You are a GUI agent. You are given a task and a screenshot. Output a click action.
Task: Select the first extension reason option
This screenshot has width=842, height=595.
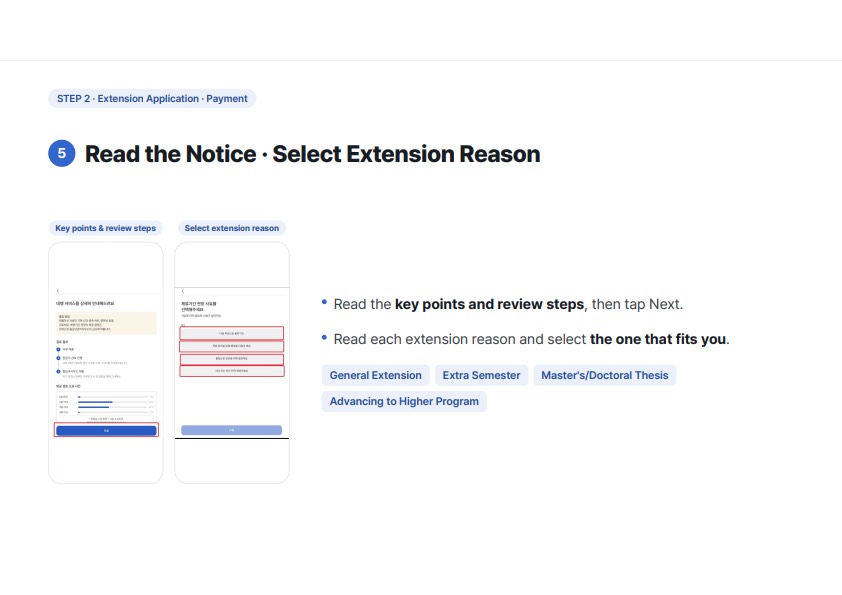[231, 333]
